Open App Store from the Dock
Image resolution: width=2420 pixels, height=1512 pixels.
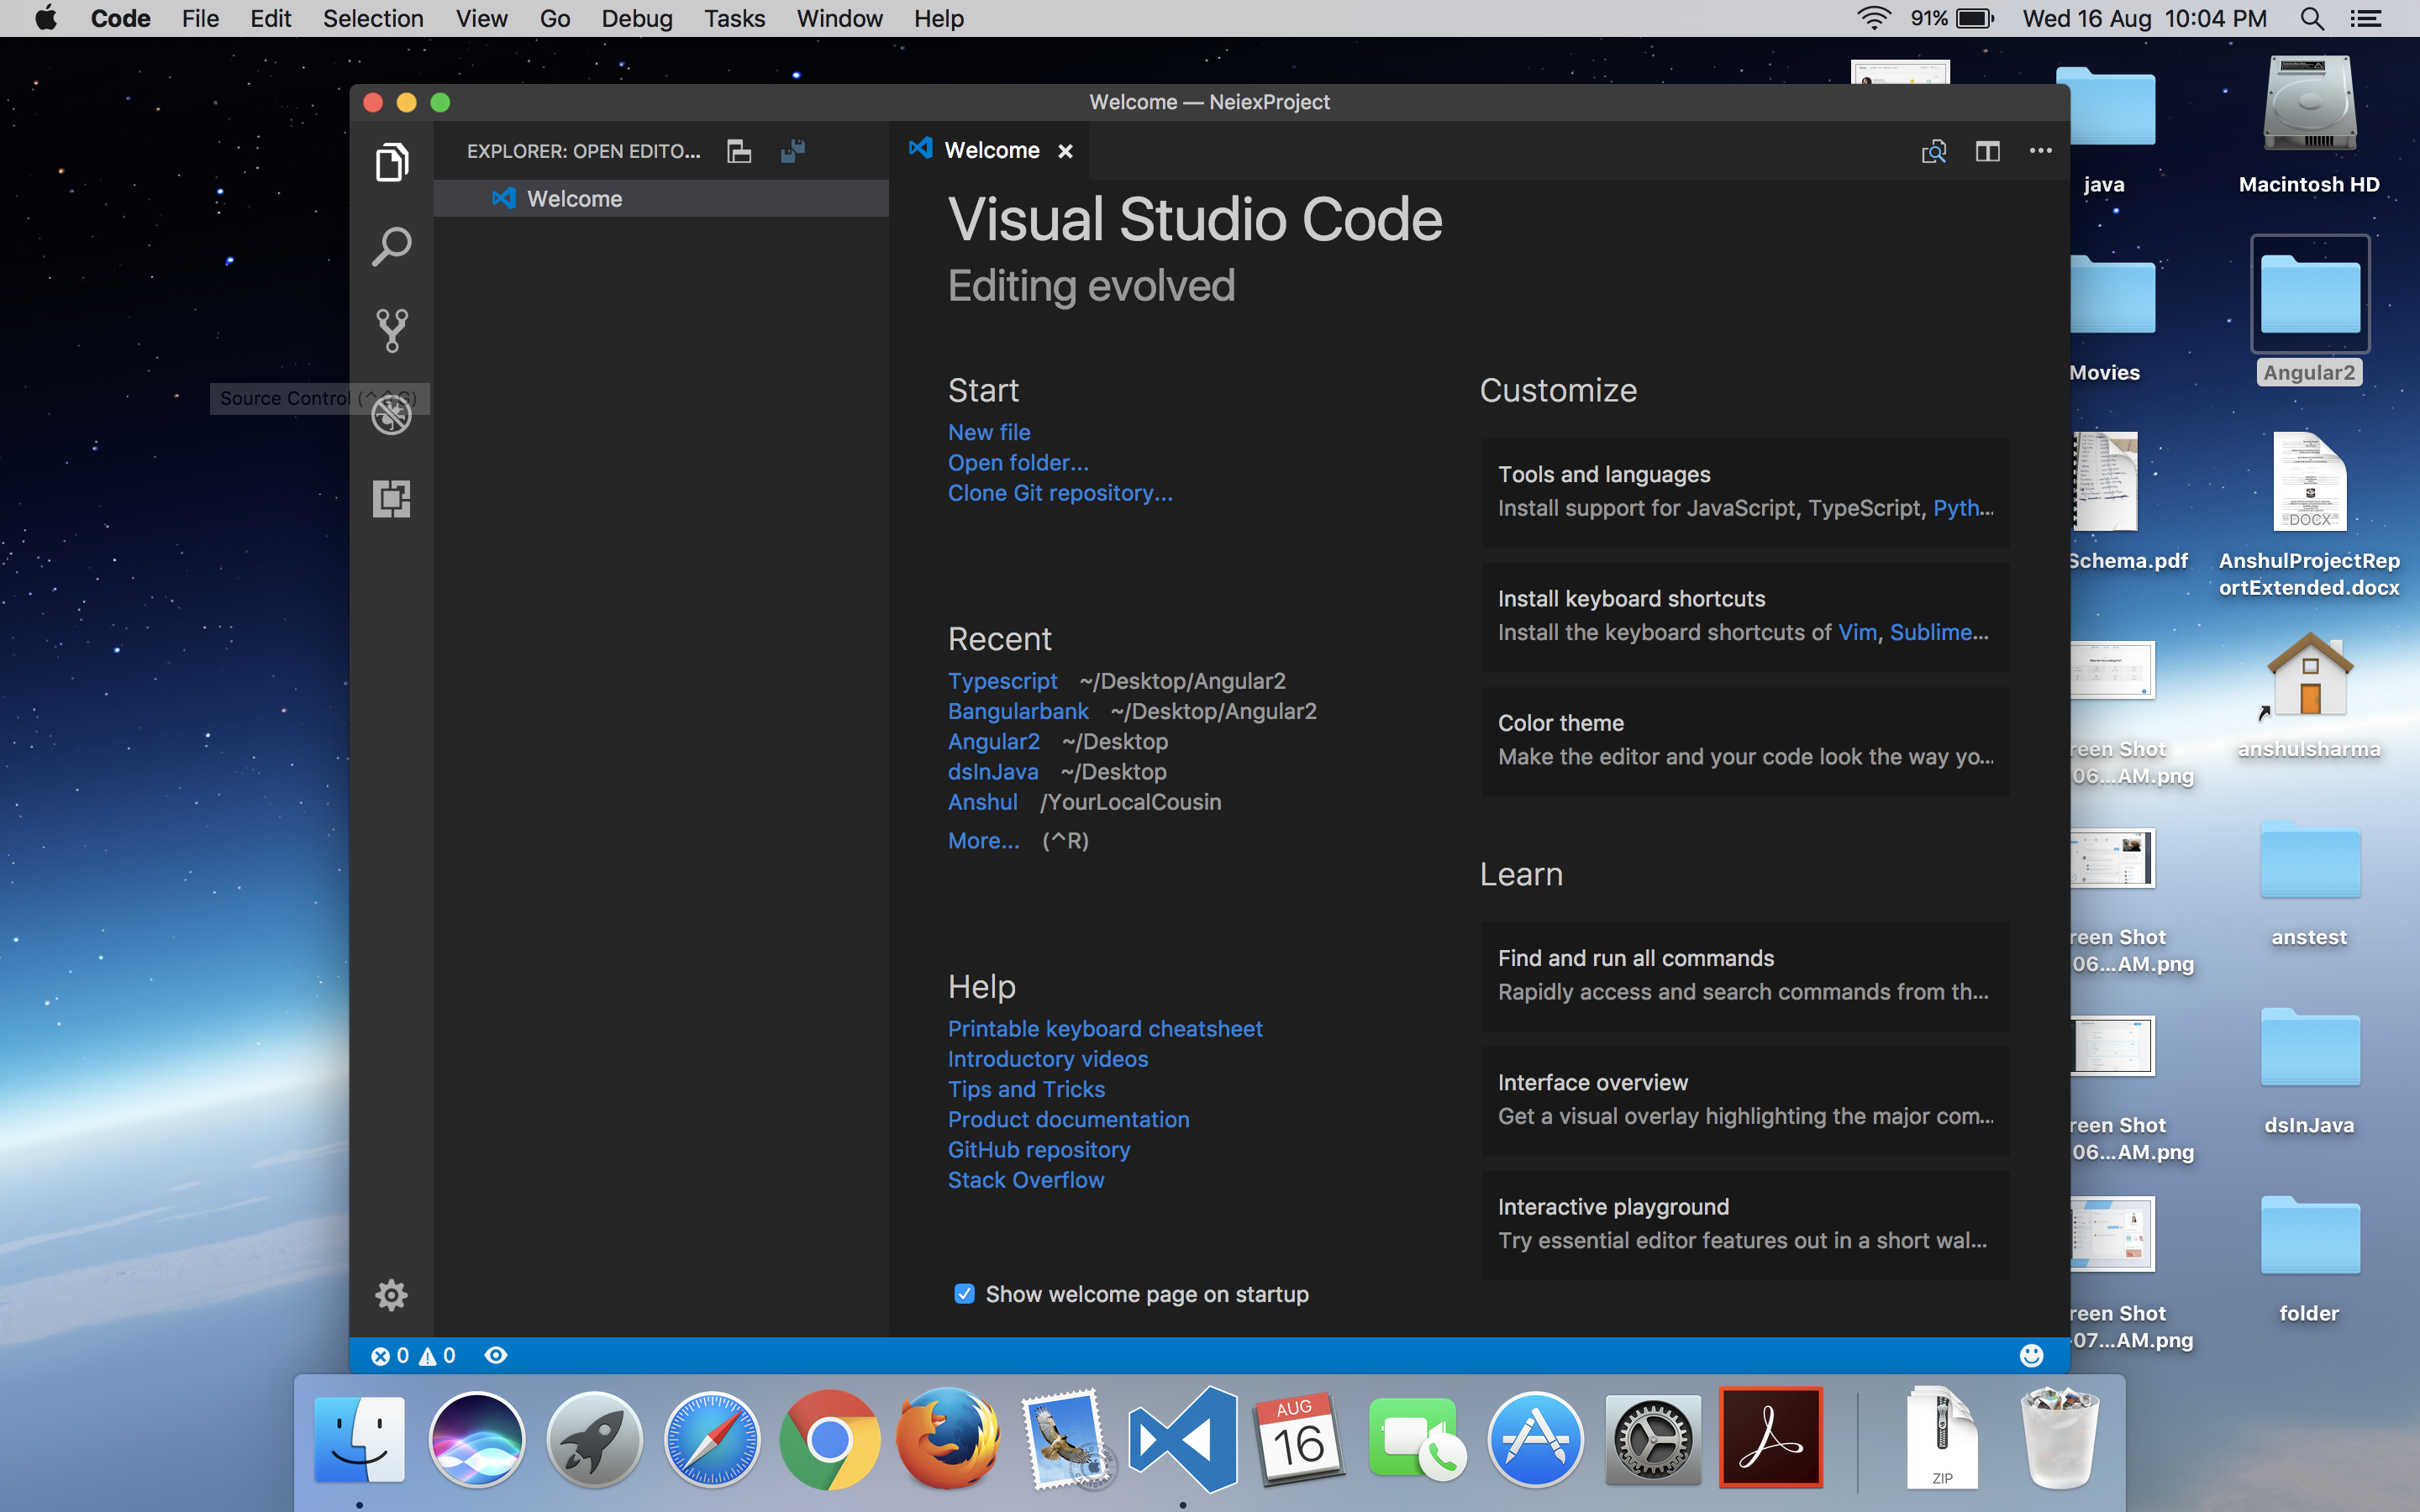click(x=1536, y=1440)
